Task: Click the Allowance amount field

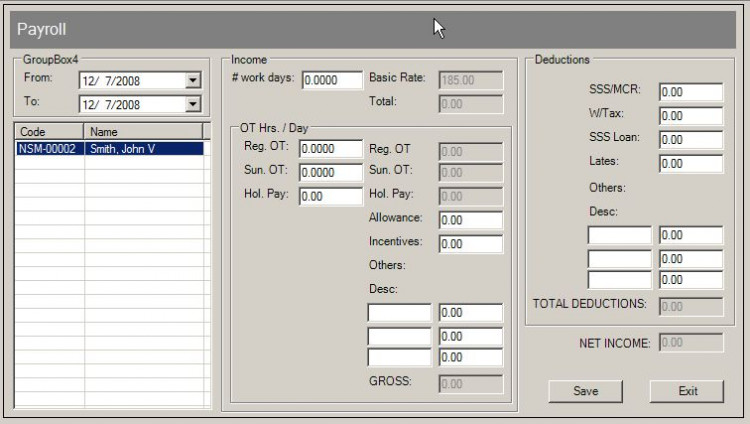Action: tap(470, 220)
